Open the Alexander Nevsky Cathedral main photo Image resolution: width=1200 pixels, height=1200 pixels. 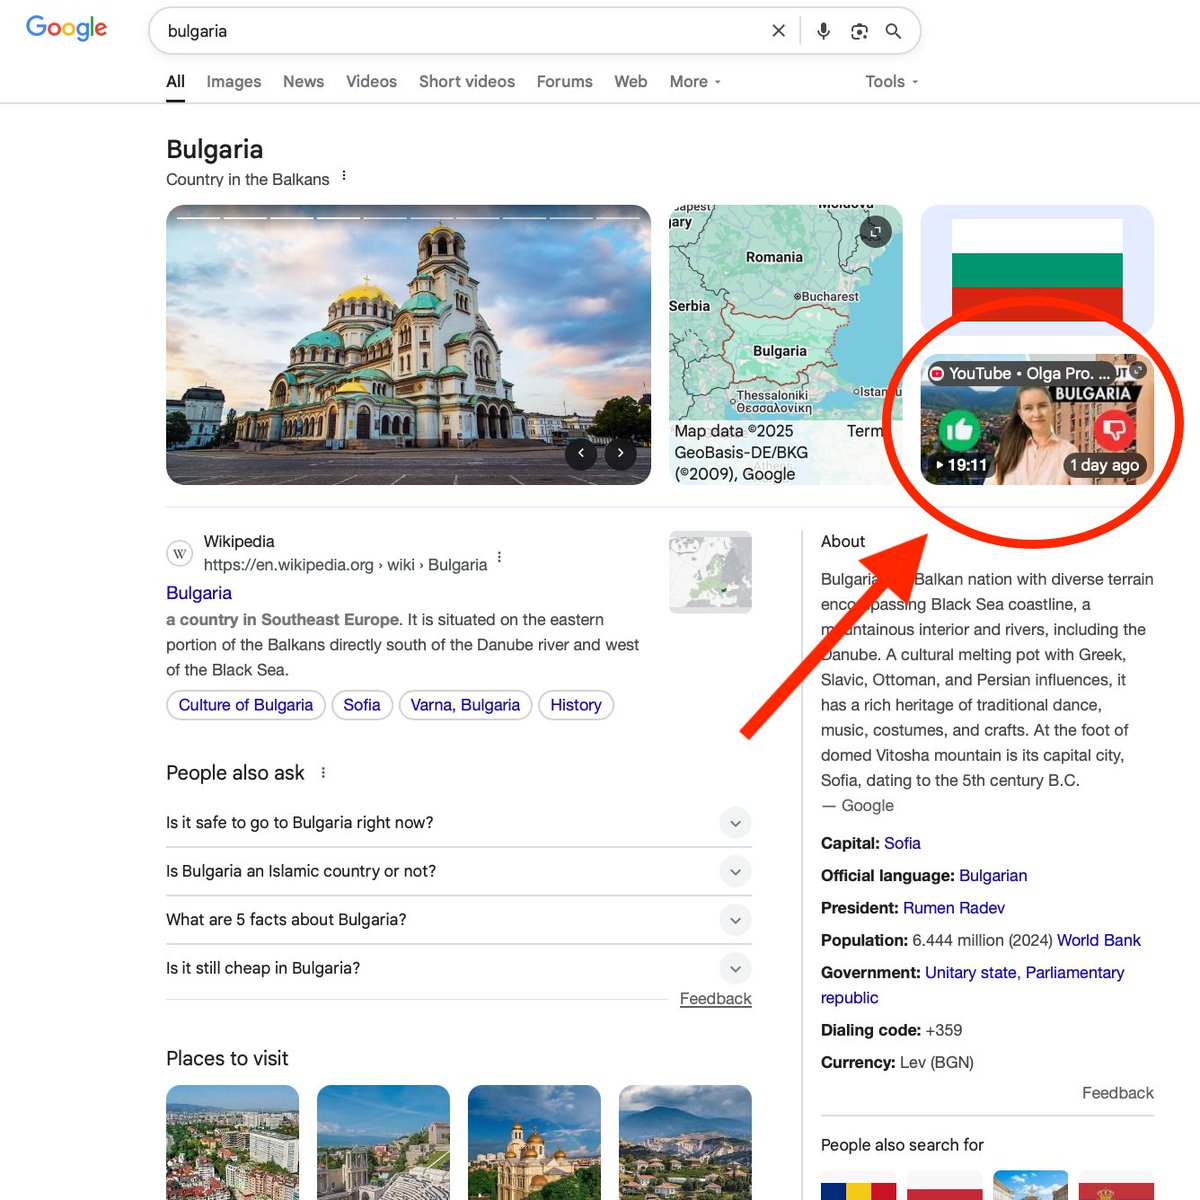click(408, 345)
